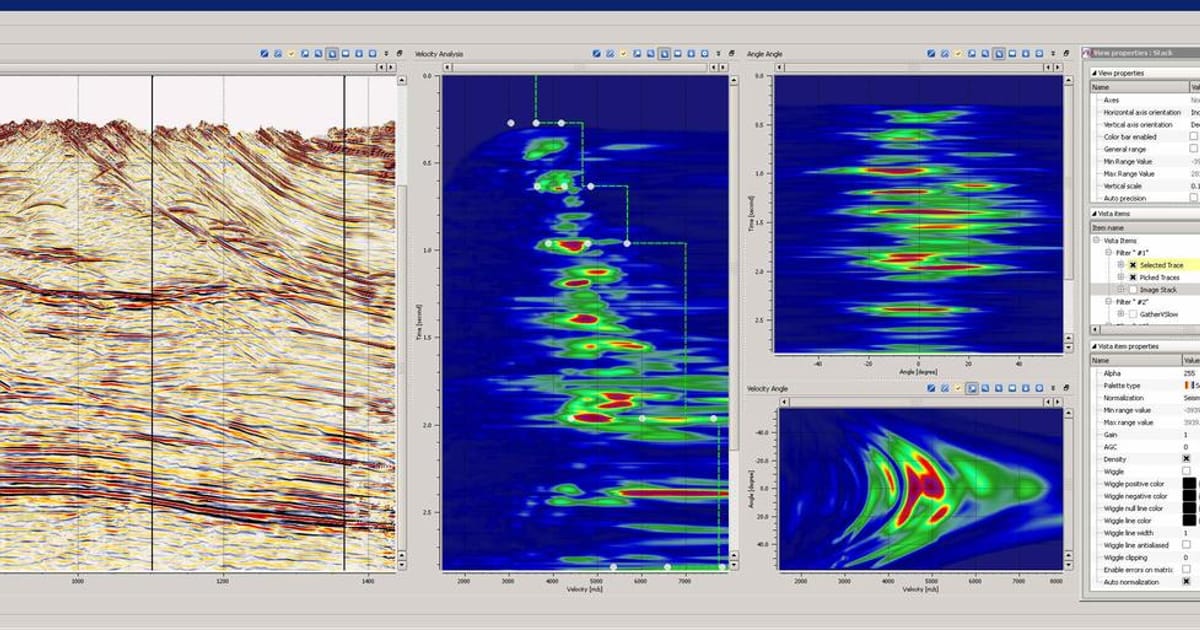Collapse the Filter "#1" tree node

pyautogui.click(x=1108, y=253)
